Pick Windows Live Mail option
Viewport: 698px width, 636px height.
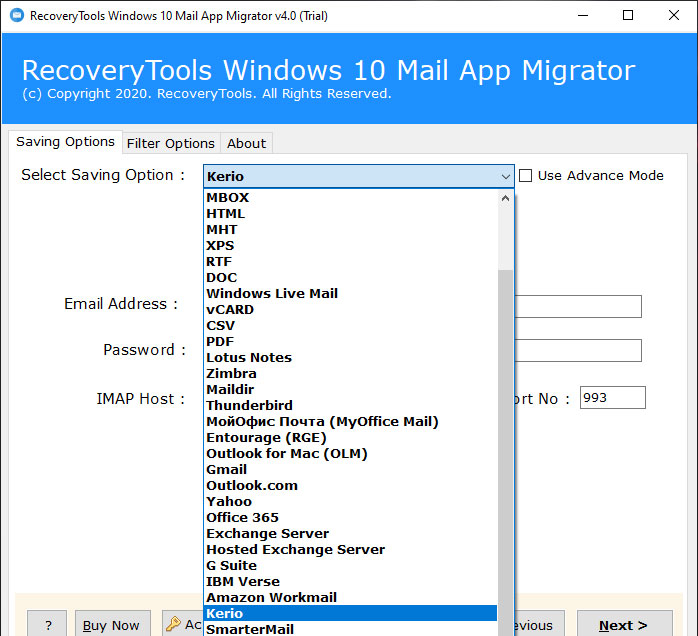(x=351, y=294)
